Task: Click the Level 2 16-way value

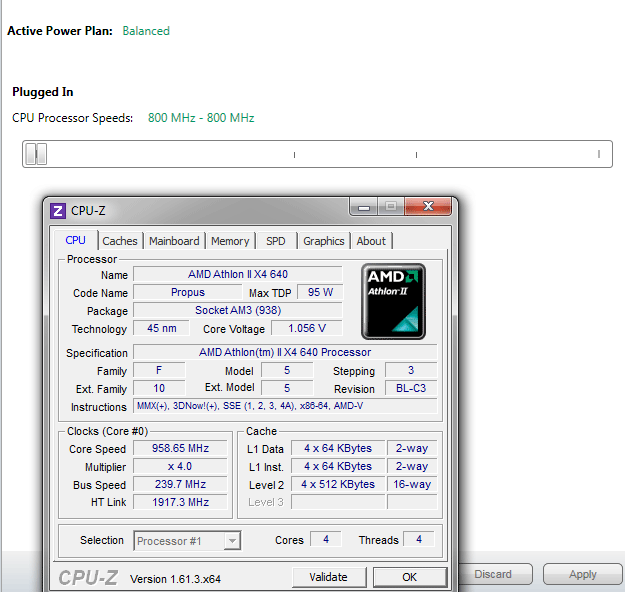Action: point(412,484)
